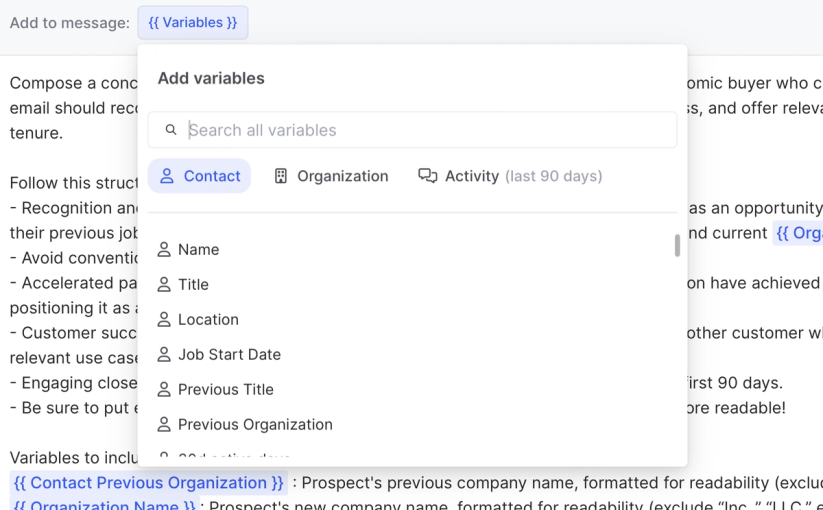Insert the Name variable
Screen dimensions: 823x510
(198, 249)
